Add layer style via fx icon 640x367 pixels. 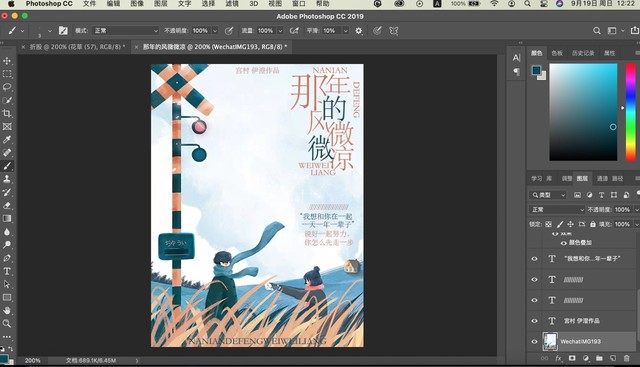tap(558, 358)
